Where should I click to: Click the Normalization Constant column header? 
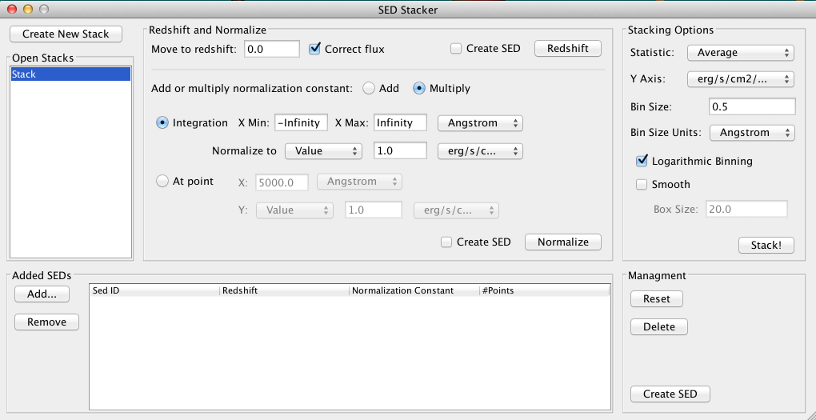414,291
